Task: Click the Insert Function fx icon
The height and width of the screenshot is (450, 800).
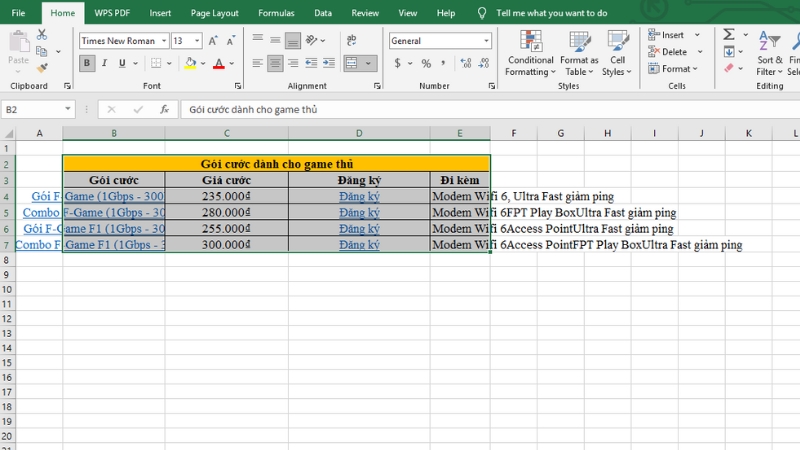Action: 163,109
